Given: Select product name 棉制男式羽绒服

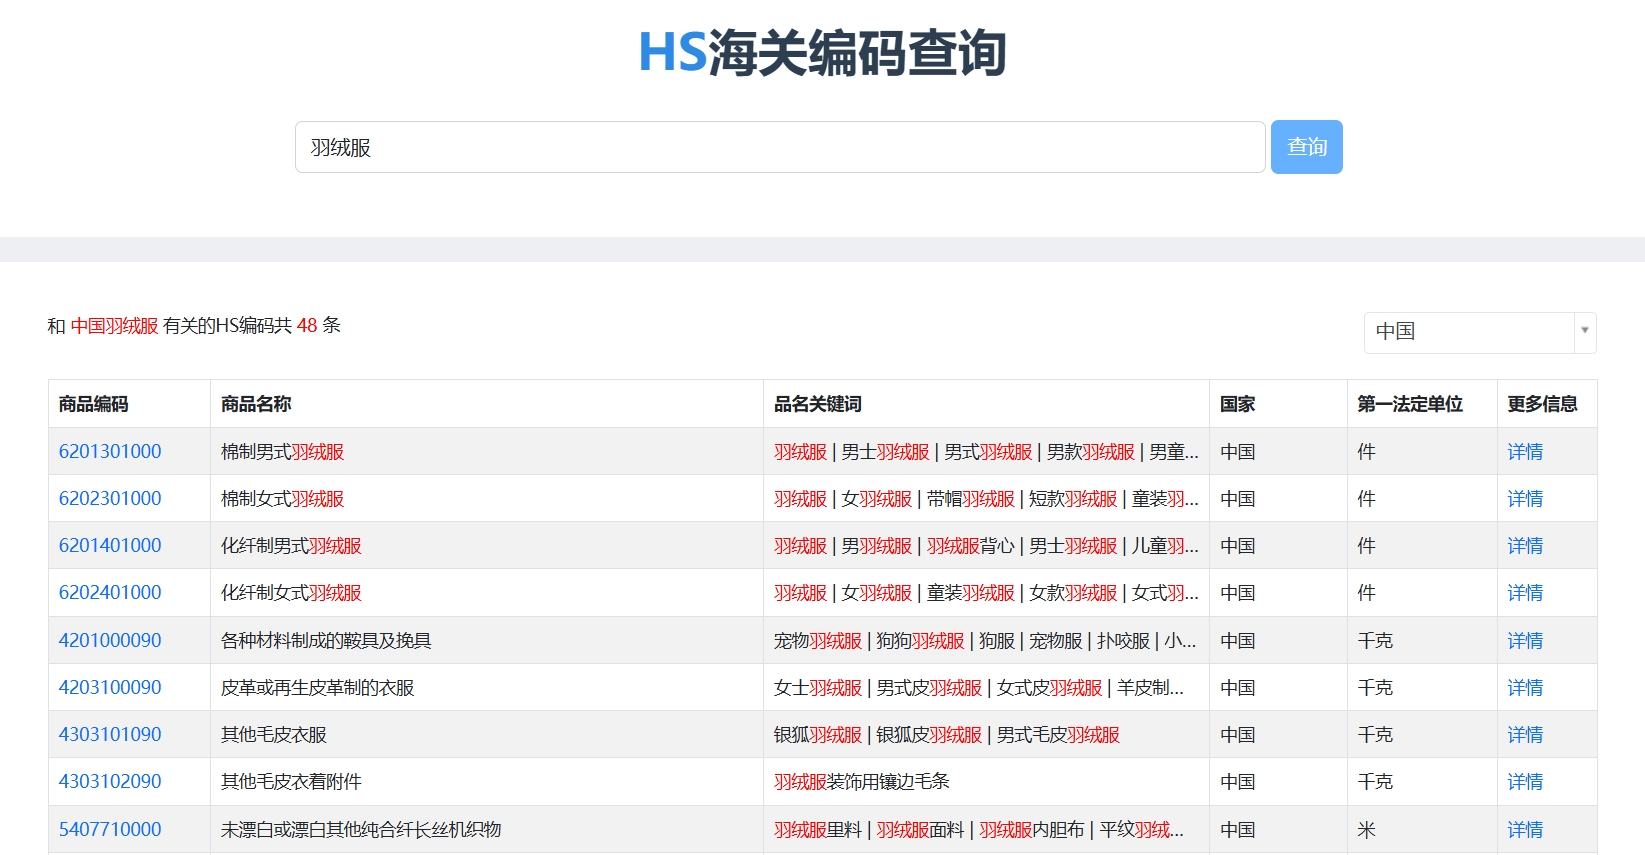Looking at the screenshot, I should click(282, 451).
